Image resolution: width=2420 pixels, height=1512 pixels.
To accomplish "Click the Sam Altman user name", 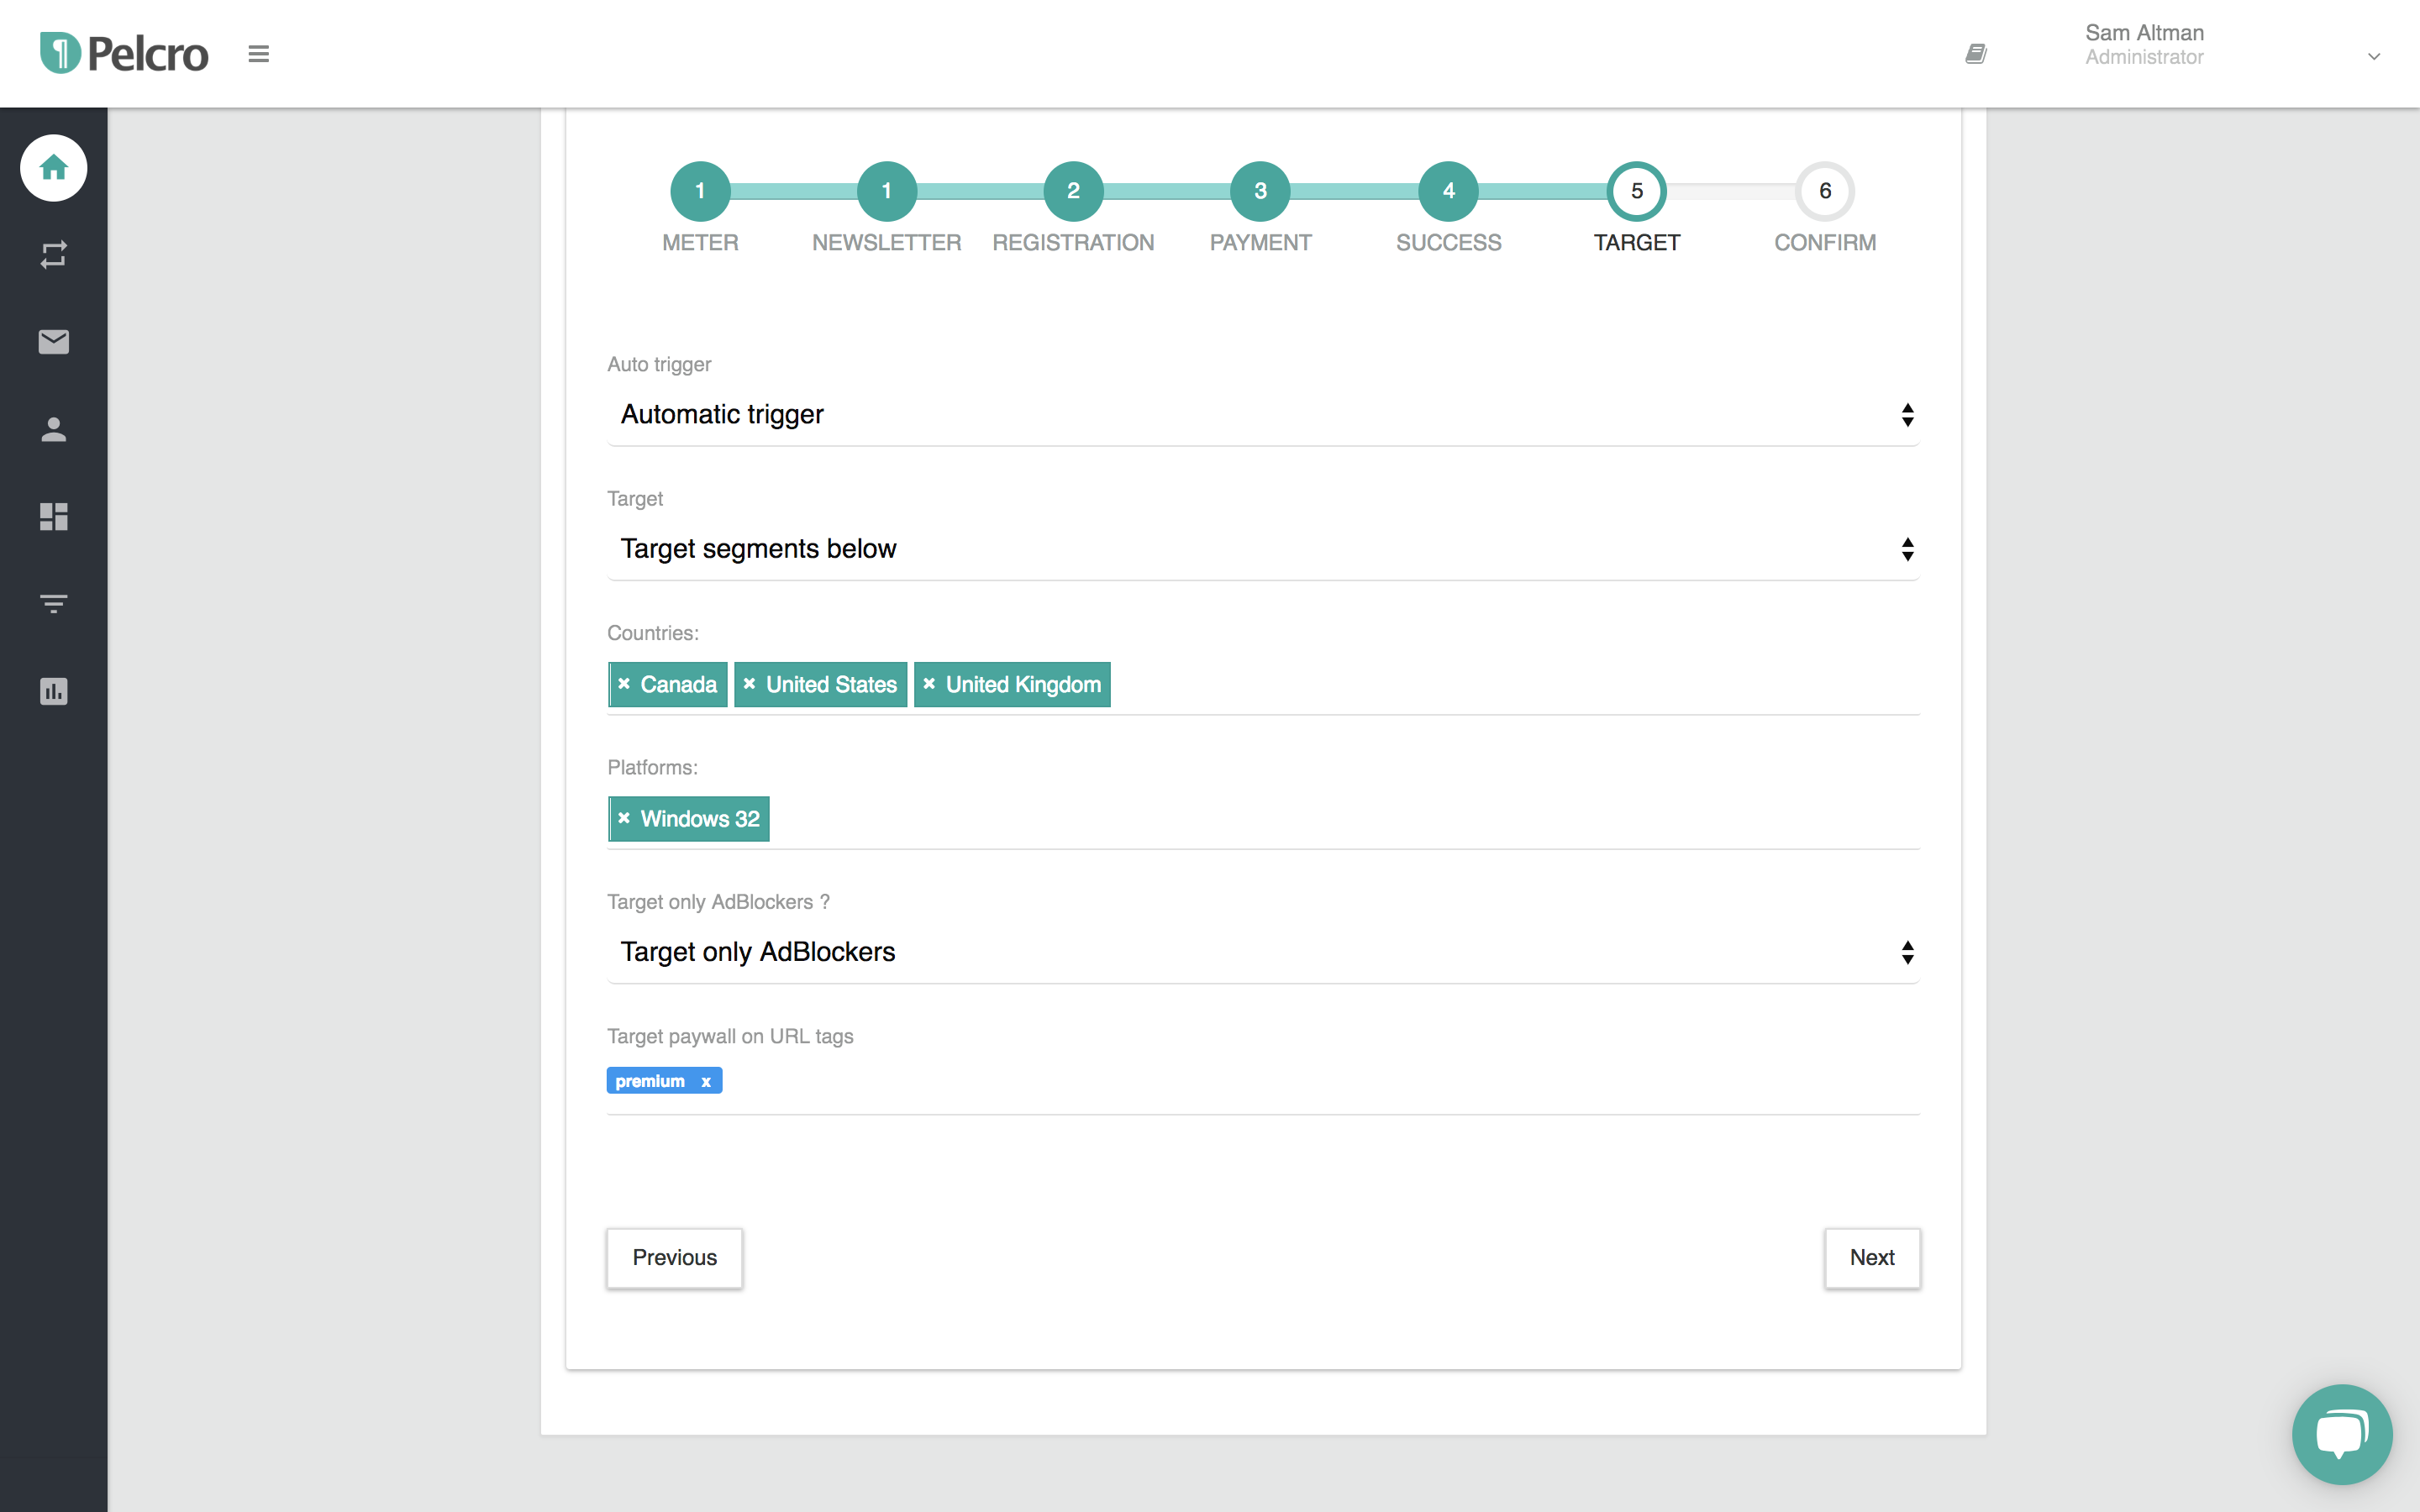I will coord(2144,33).
